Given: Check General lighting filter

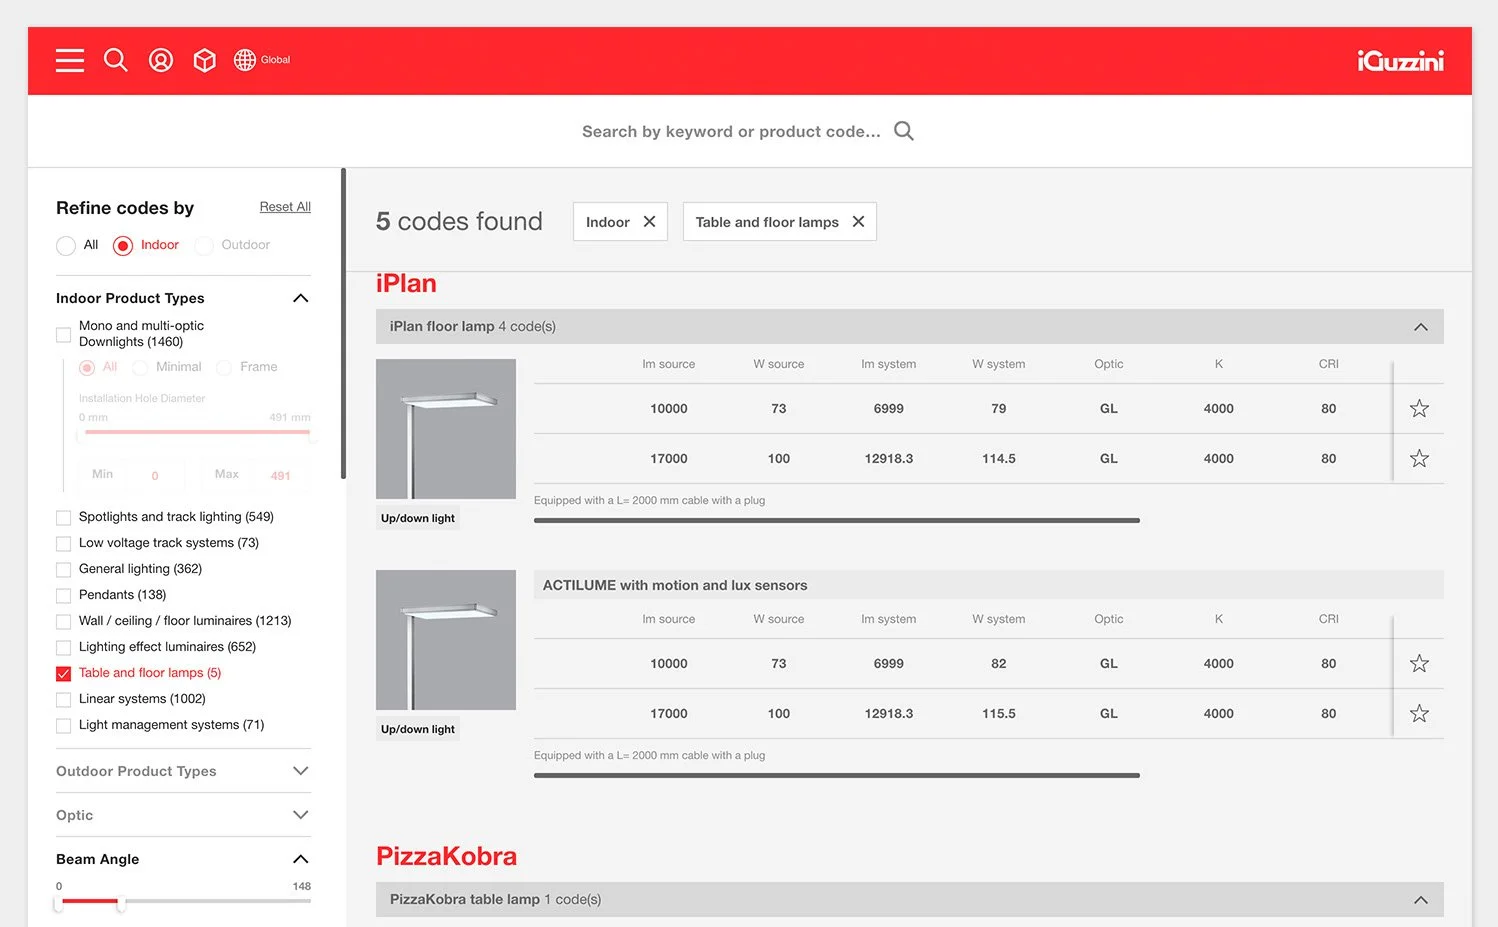Looking at the screenshot, I should 64,569.
